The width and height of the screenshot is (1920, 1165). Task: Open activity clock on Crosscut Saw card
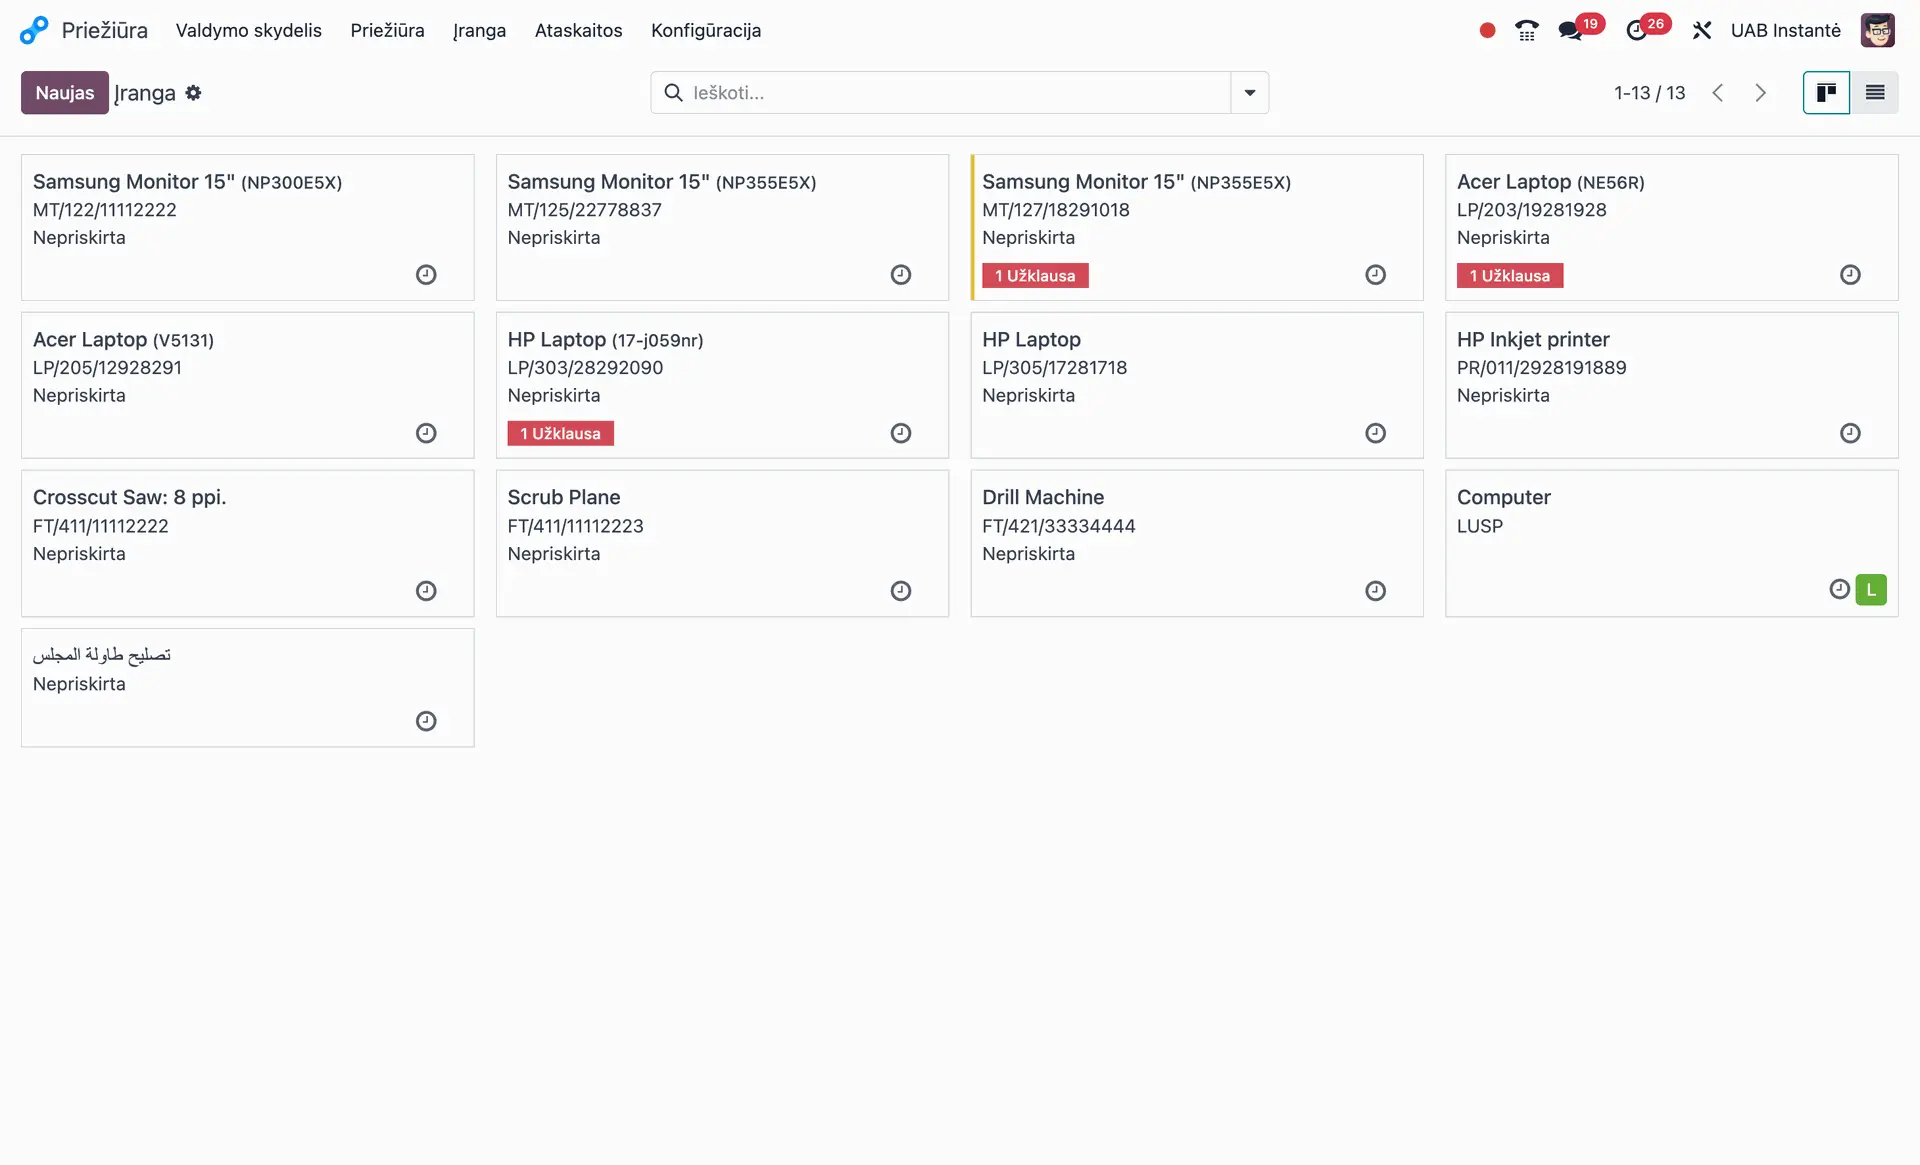(x=426, y=591)
